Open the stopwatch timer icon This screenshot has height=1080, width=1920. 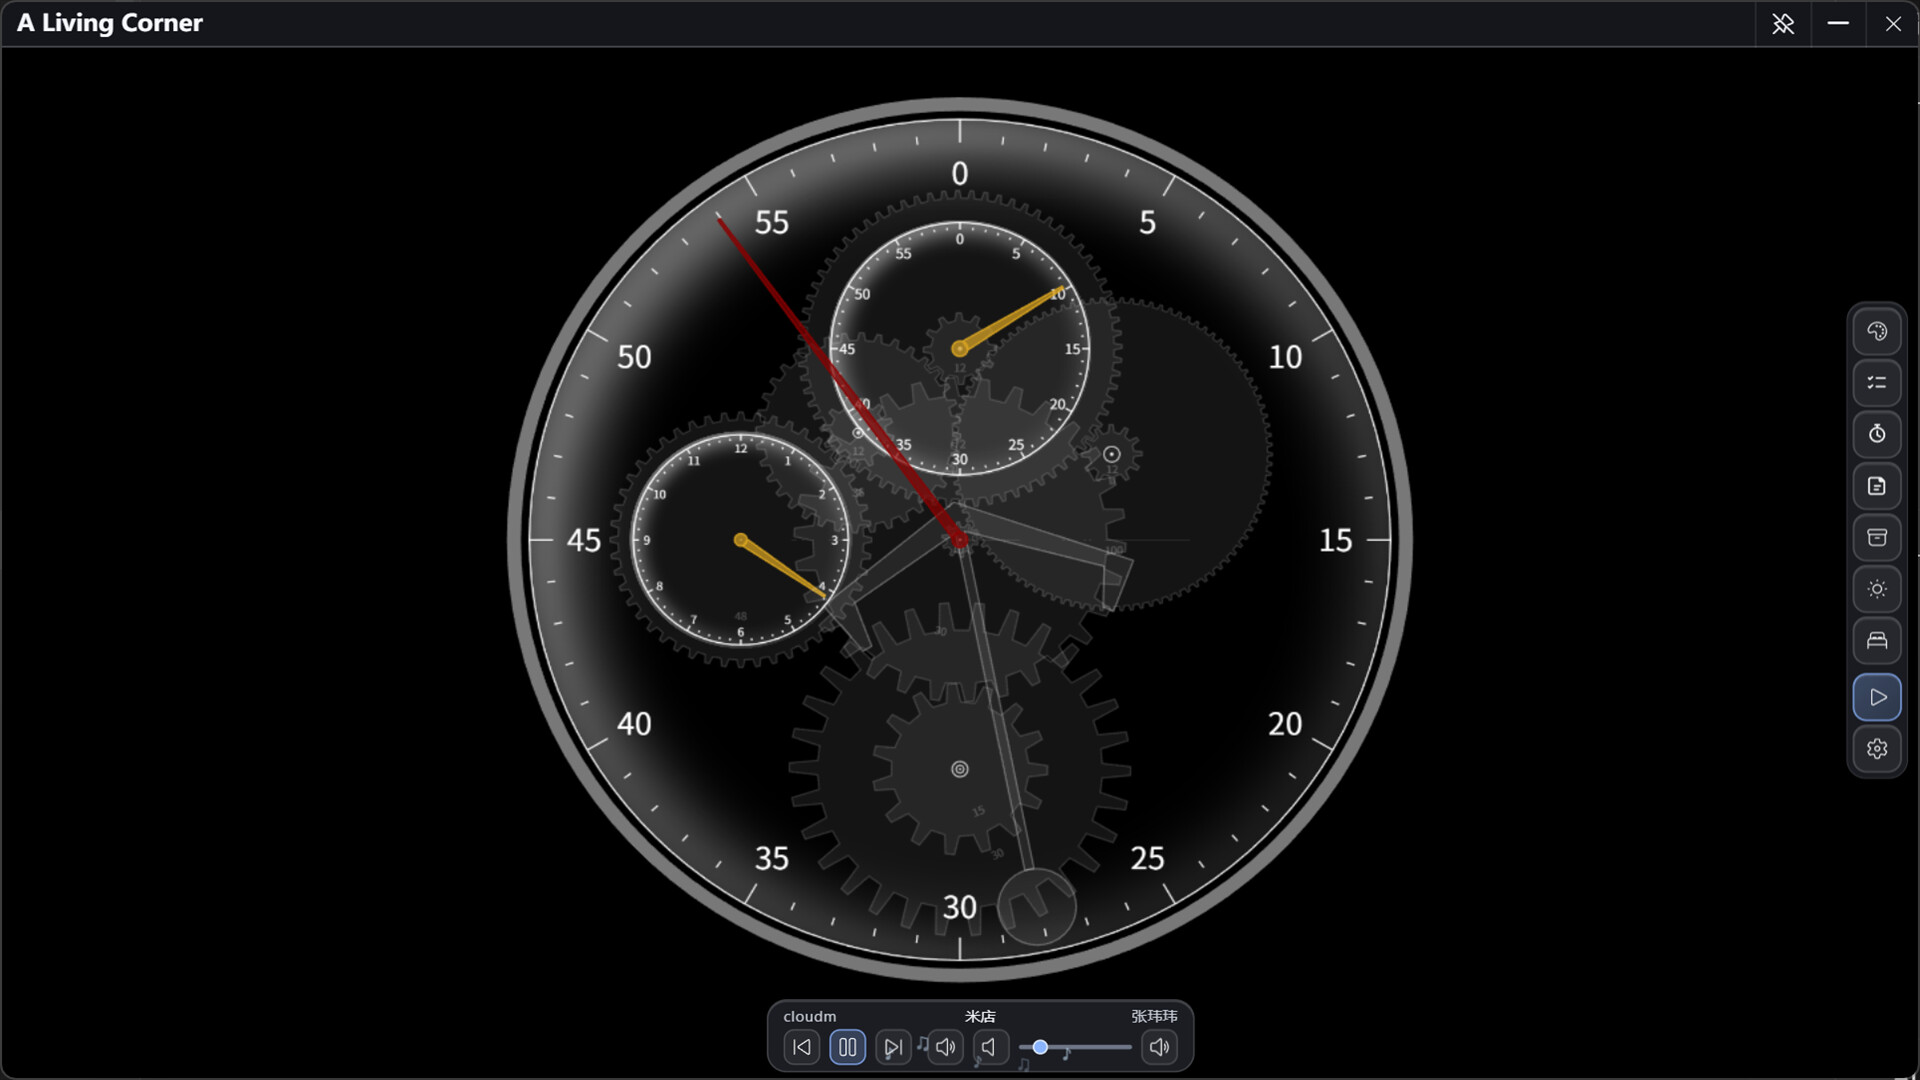(x=1877, y=434)
